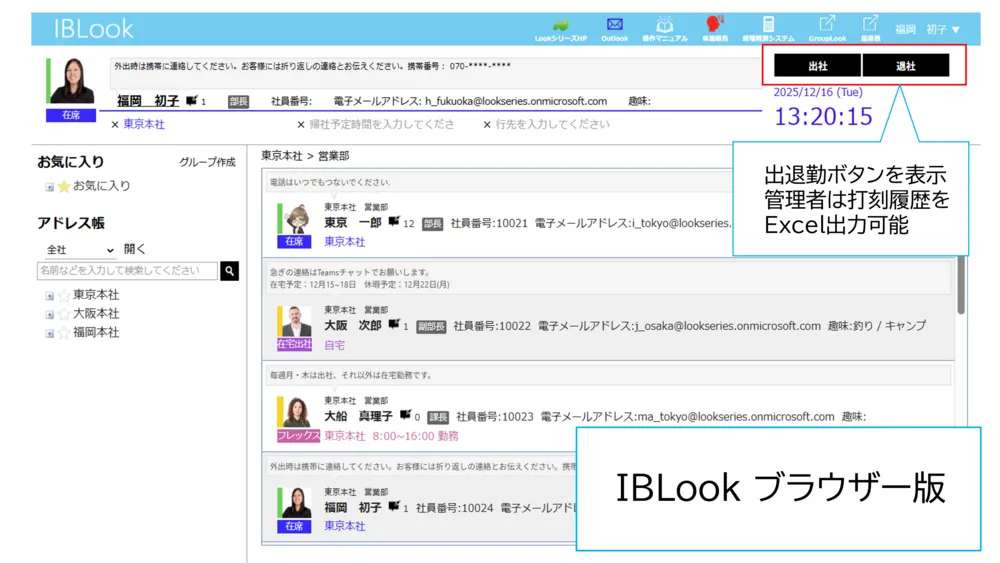Click 東京本社 8:00~16:00 勤務 under 大船 真理子
This screenshot has width=1000, height=563.
(x=391, y=436)
